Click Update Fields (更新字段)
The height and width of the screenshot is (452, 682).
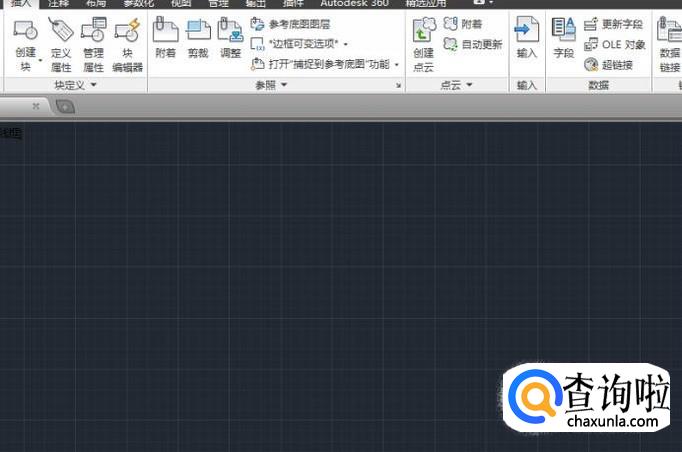613,24
